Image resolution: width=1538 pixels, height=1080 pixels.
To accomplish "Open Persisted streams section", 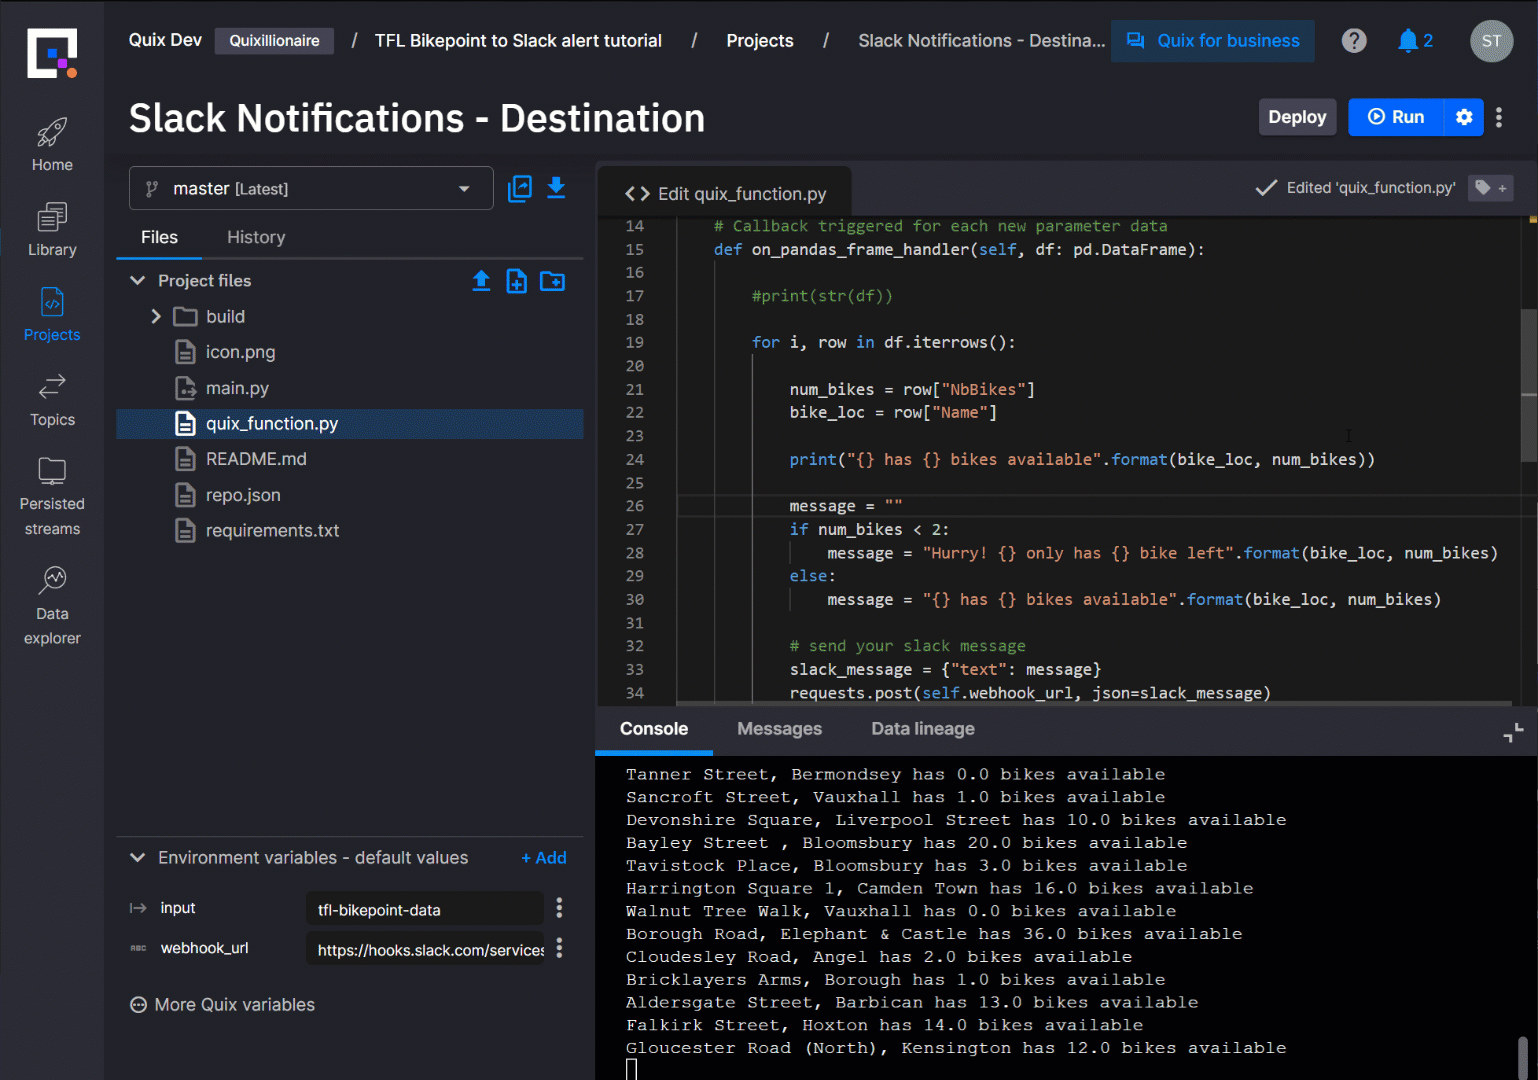I will point(52,497).
